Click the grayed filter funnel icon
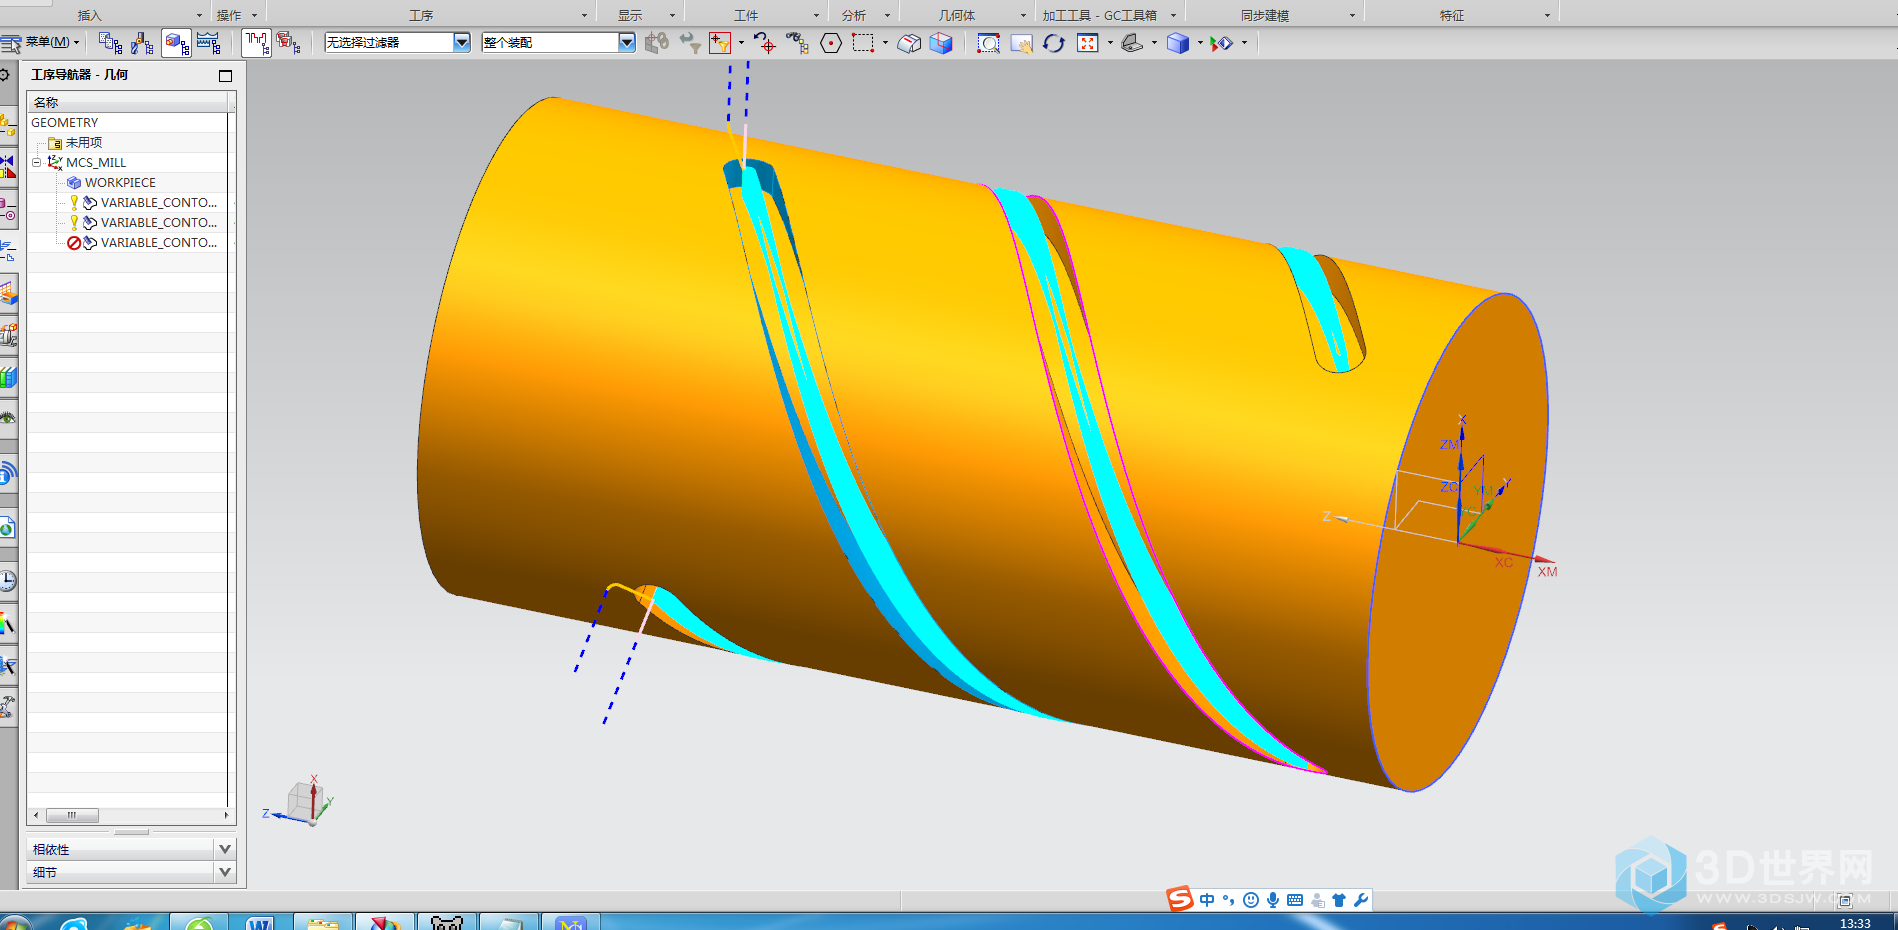The height and width of the screenshot is (930, 1898). pyautogui.click(x=690, y=43)
